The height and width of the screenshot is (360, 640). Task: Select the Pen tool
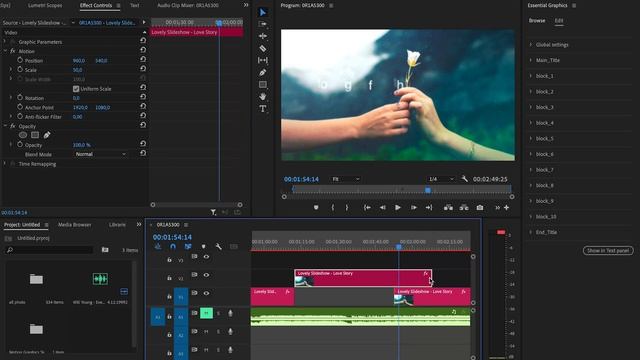click(x=262, y=72)
